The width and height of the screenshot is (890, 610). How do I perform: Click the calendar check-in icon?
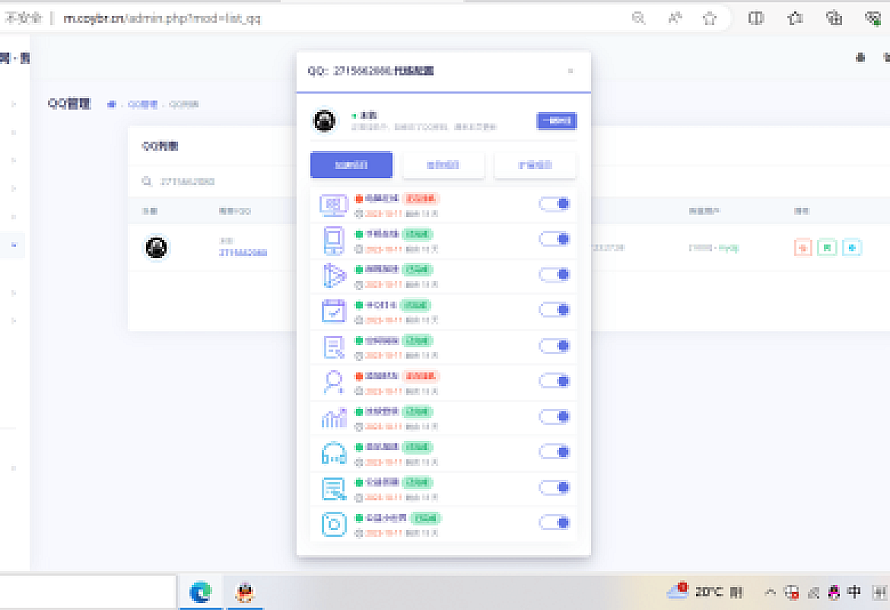[x=333, y=311]
